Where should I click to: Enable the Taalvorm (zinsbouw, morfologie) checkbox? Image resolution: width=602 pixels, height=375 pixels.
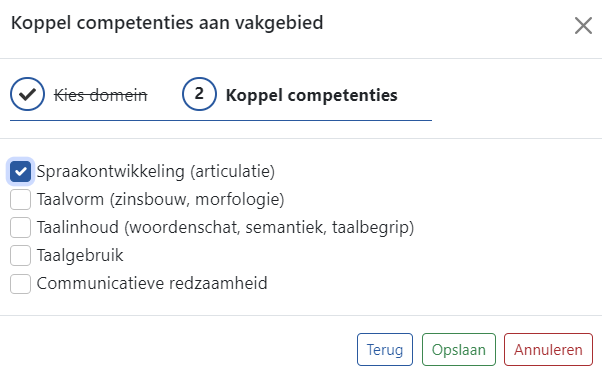click(20, 199)
